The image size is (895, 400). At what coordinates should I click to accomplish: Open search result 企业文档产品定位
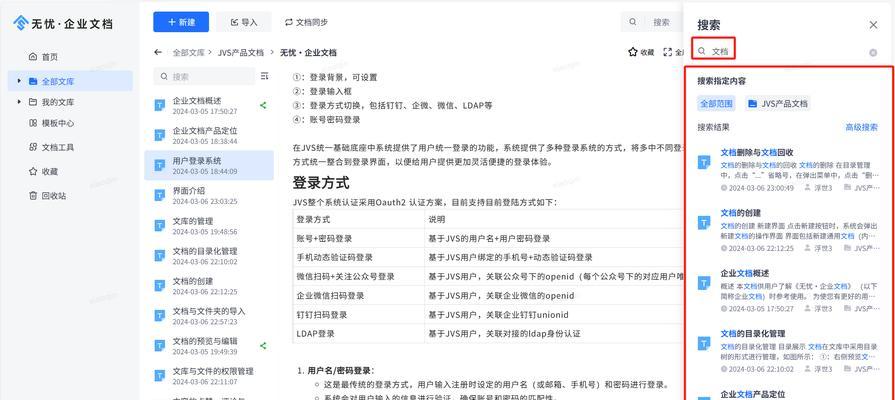pyautogui.click(x=753, y=394)
